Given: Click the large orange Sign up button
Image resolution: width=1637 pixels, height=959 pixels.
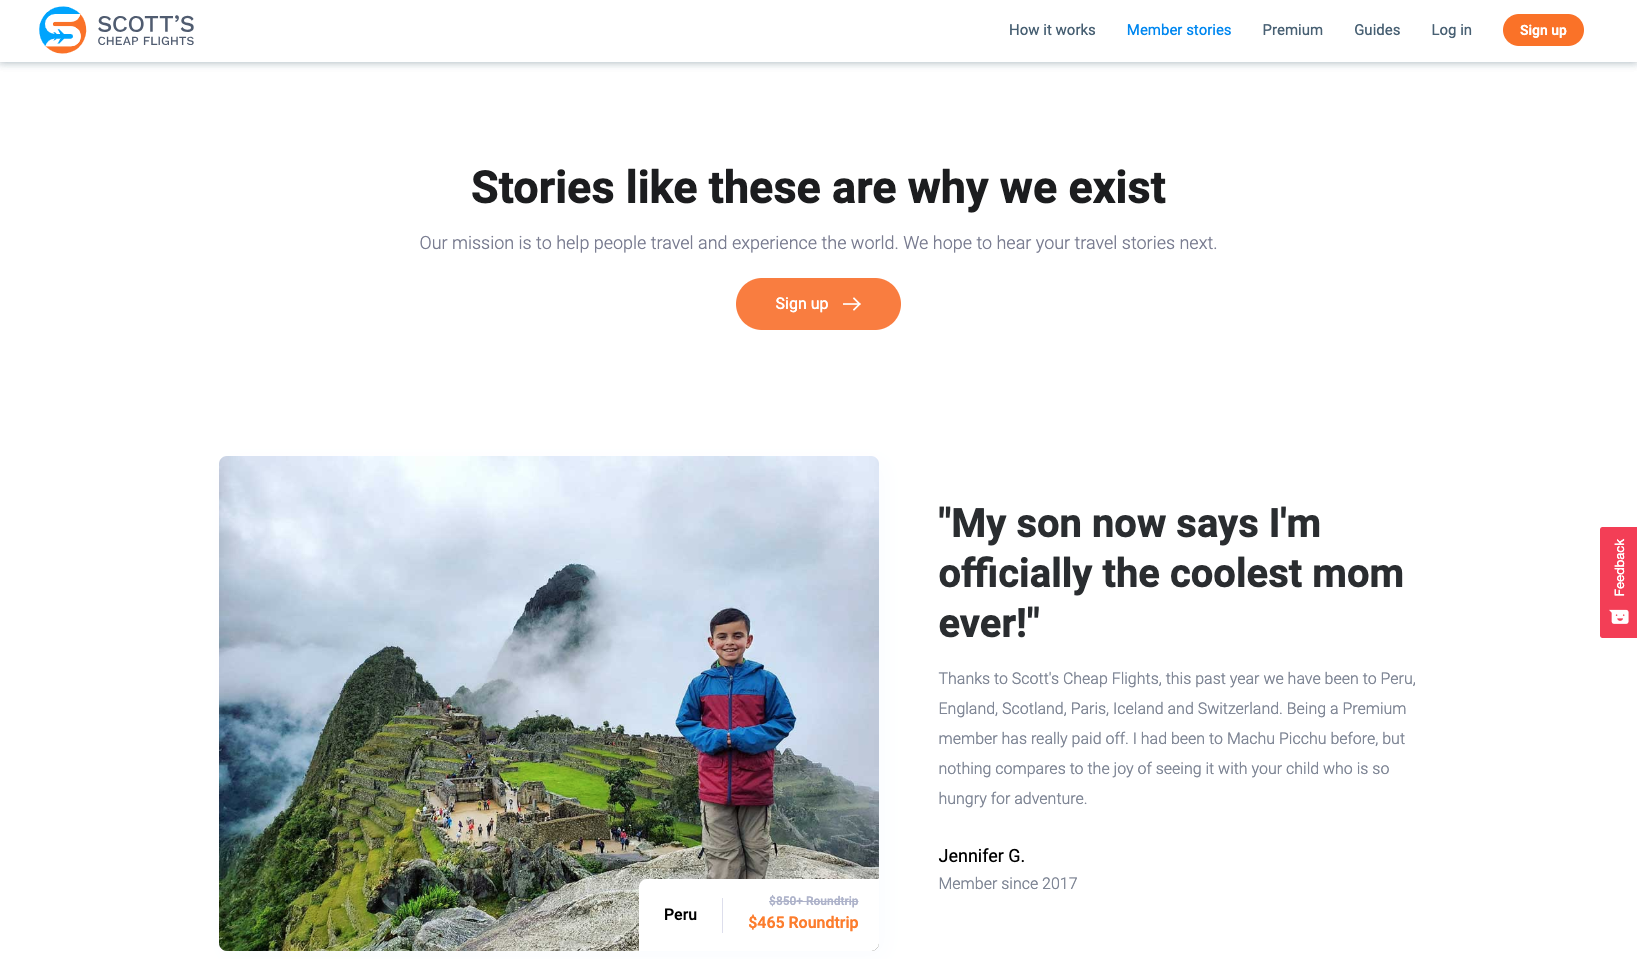Looking at the screenshot, I should tap(818, 304).
